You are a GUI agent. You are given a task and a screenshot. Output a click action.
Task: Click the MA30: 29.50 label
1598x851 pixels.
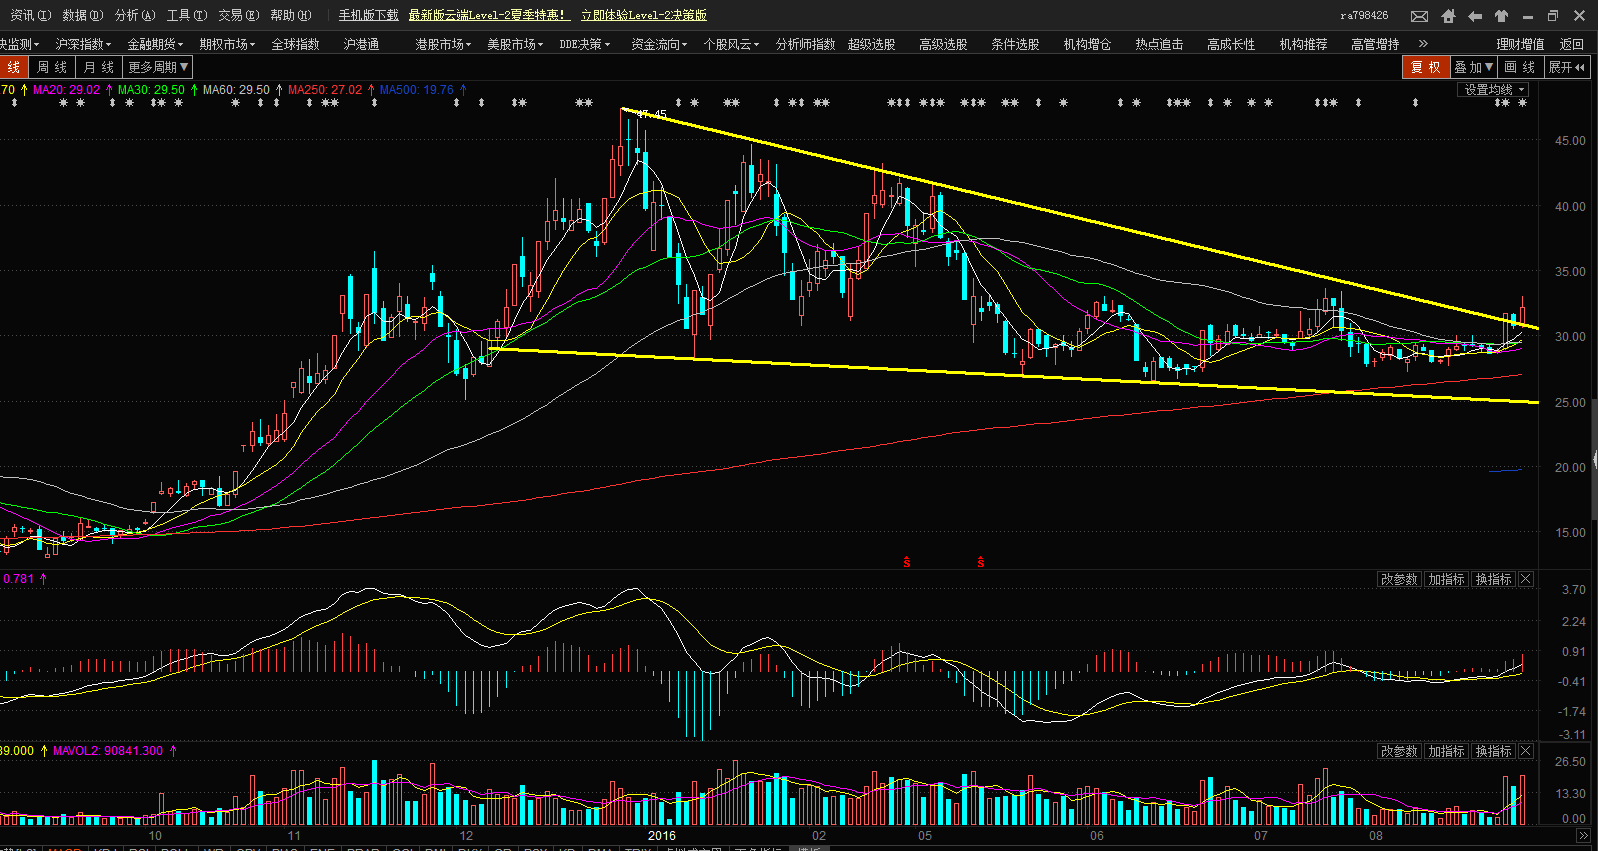pos(151,90)
